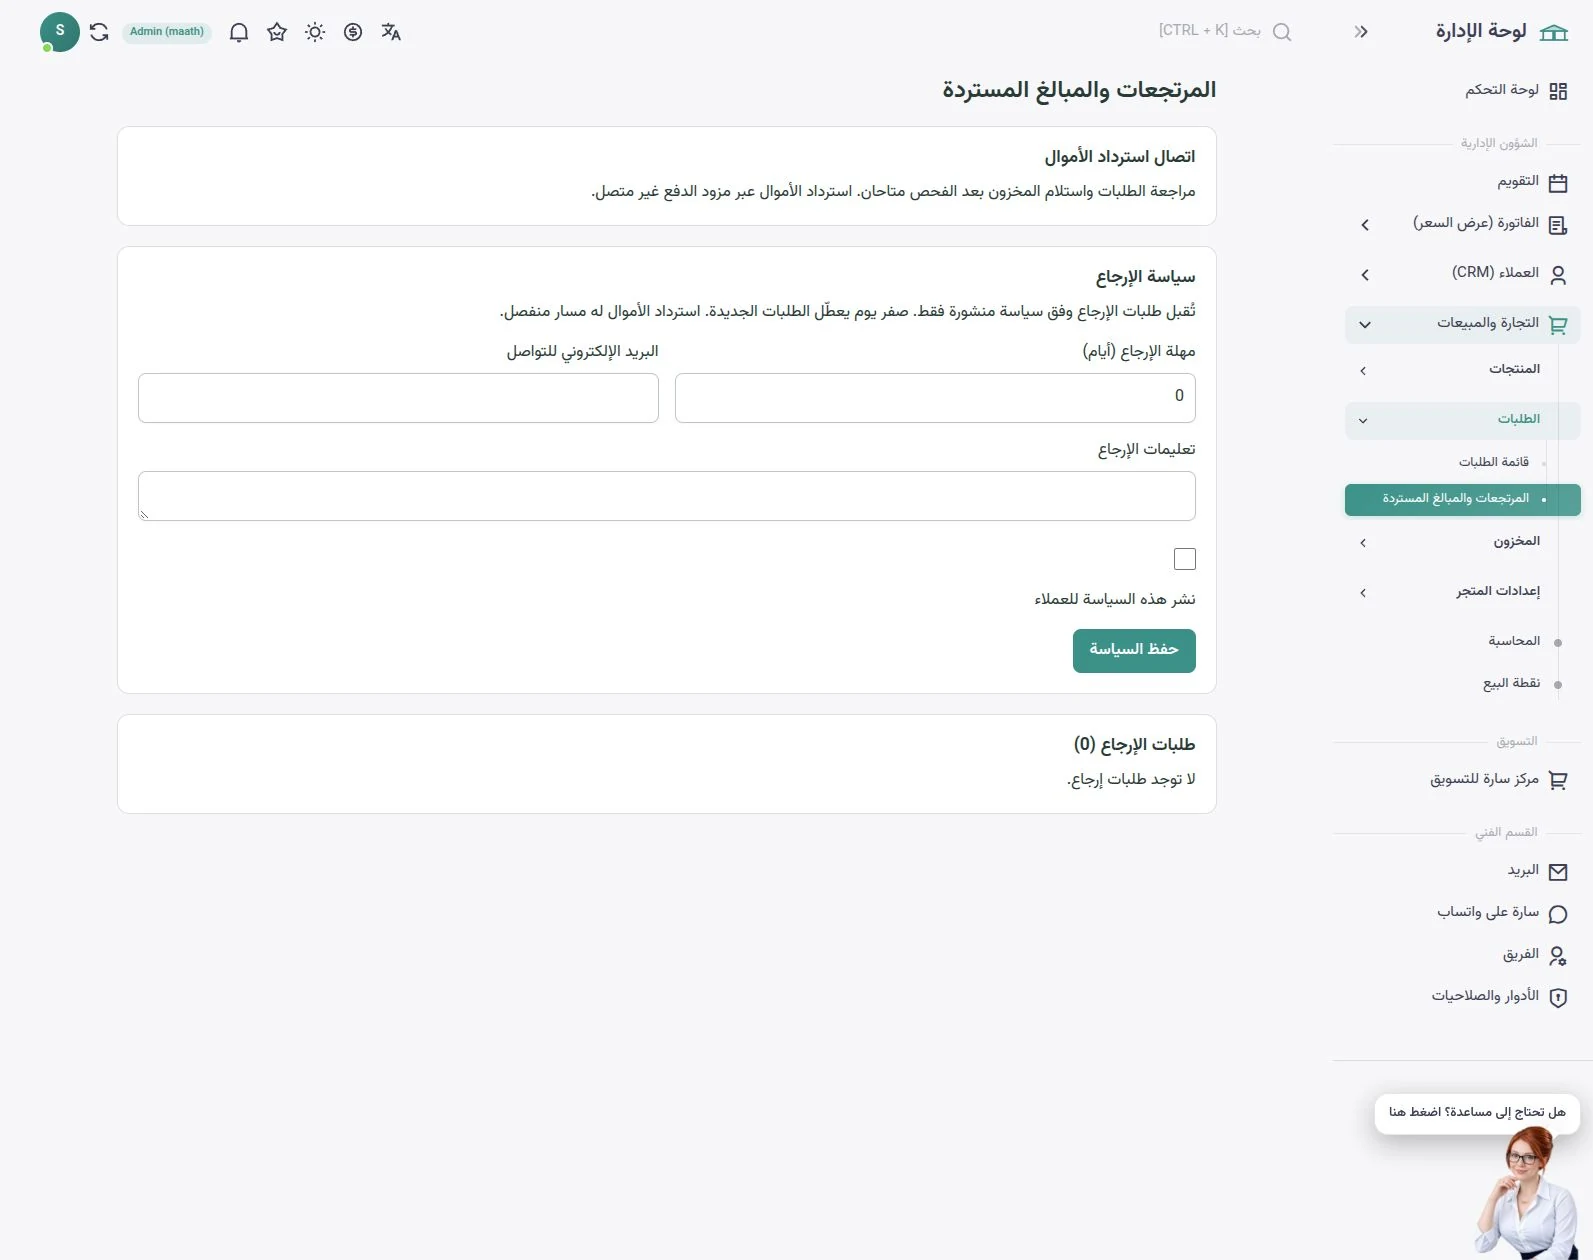
Task: Expand إعدادات المتجر submenu chevron
Action: pos(1363,593)
